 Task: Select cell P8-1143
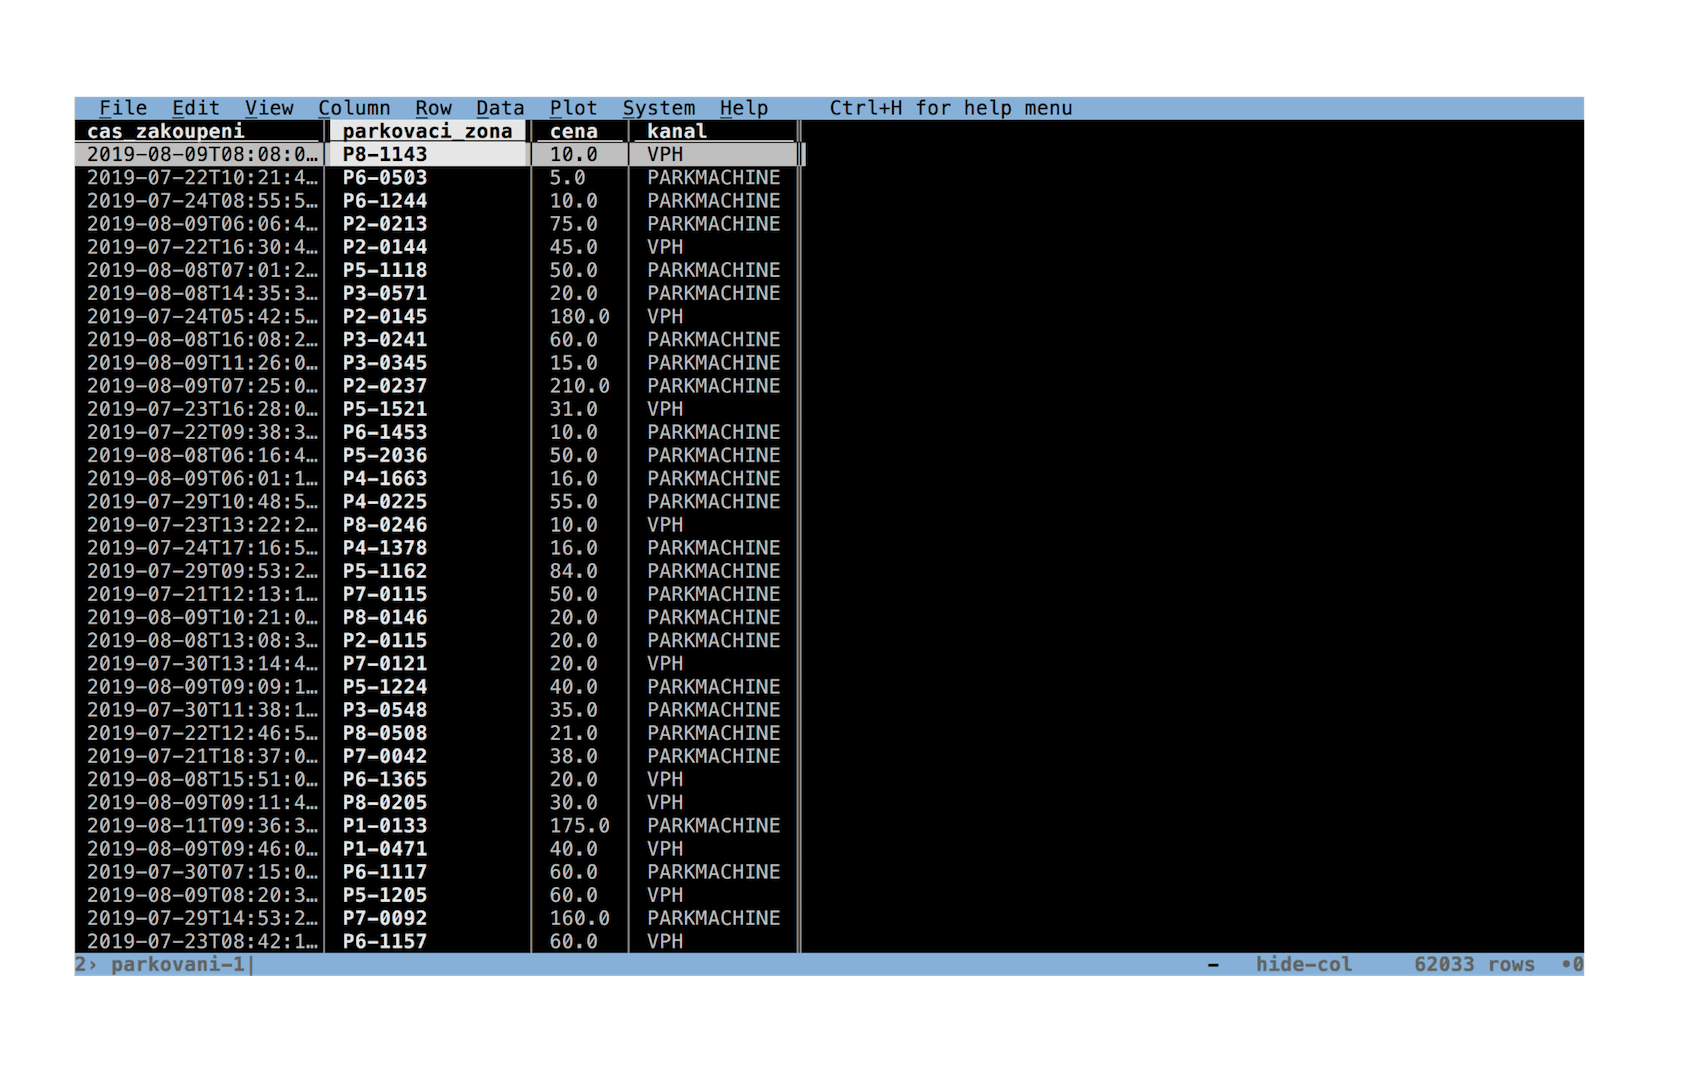(x=385, y=154)
